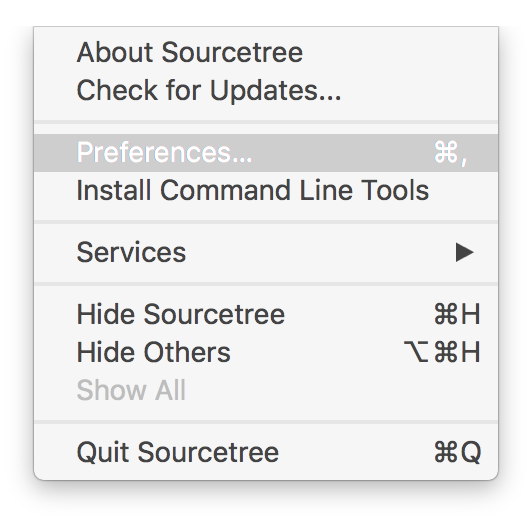Click the separator line above Services

coord(266,222)
